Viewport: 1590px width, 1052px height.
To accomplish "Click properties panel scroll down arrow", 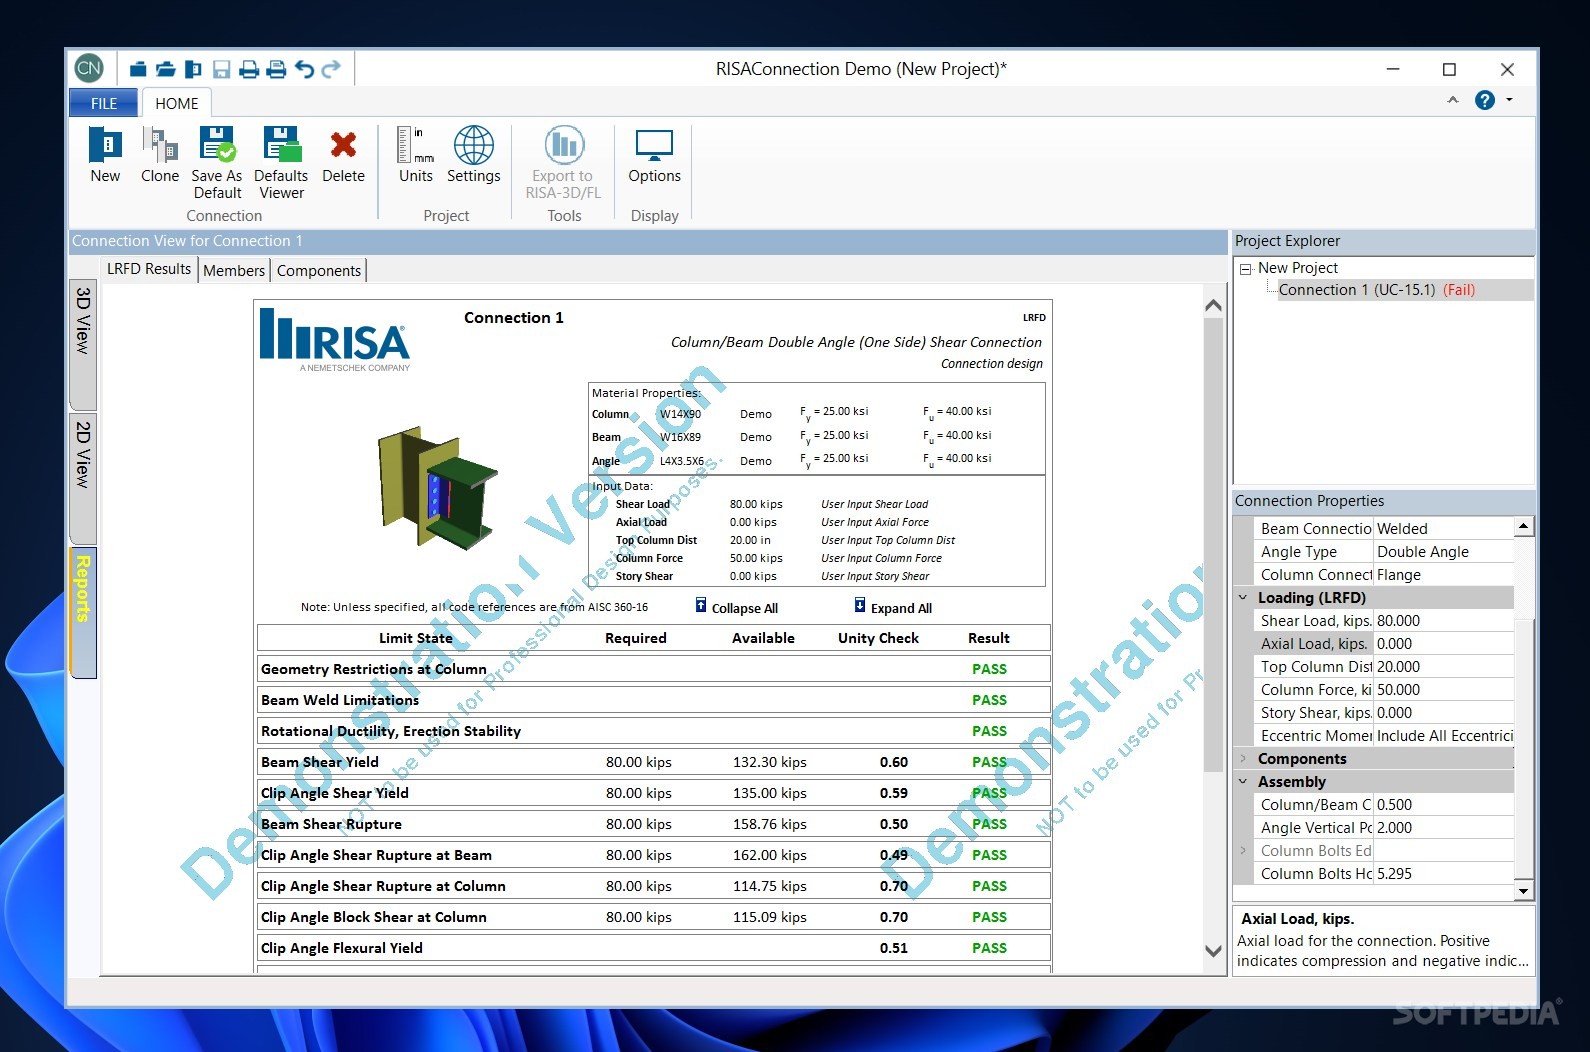I will [x=1523, y=890].
